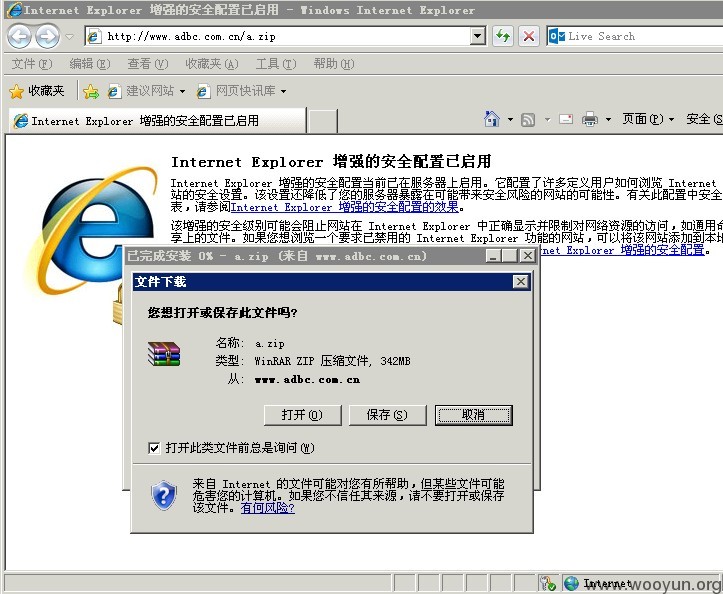Screen dimensions: 723x594
Task: Click the file name text a.zip
Action: pos(270,344)
